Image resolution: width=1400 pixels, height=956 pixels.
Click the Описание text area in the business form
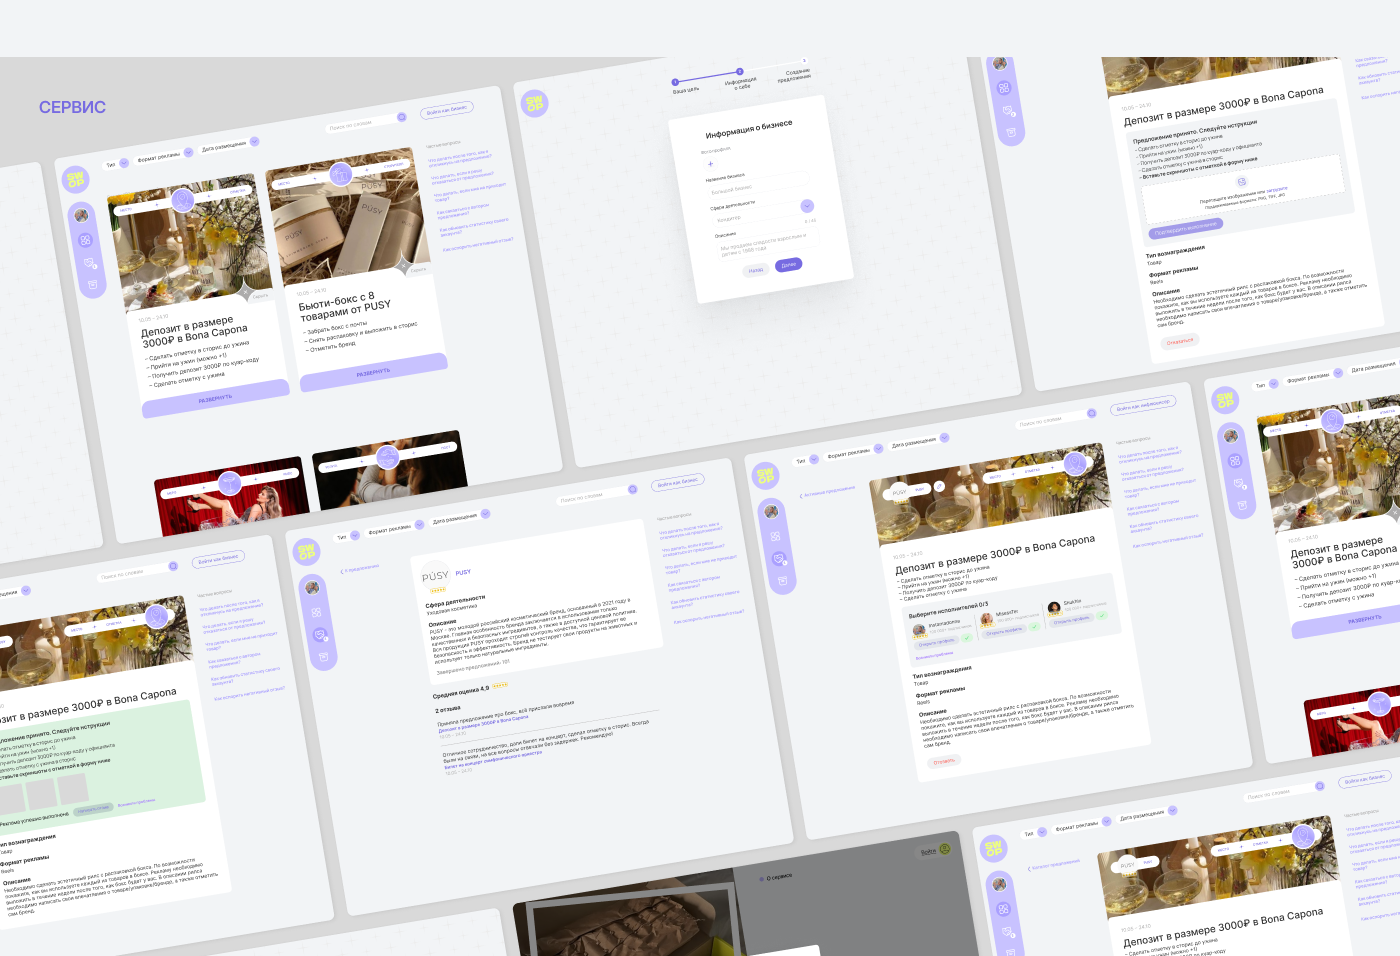[x=766, y=245]
